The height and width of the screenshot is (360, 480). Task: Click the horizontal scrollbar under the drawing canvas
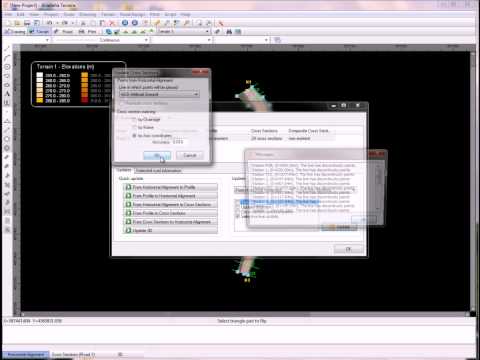tap(245, 314)
